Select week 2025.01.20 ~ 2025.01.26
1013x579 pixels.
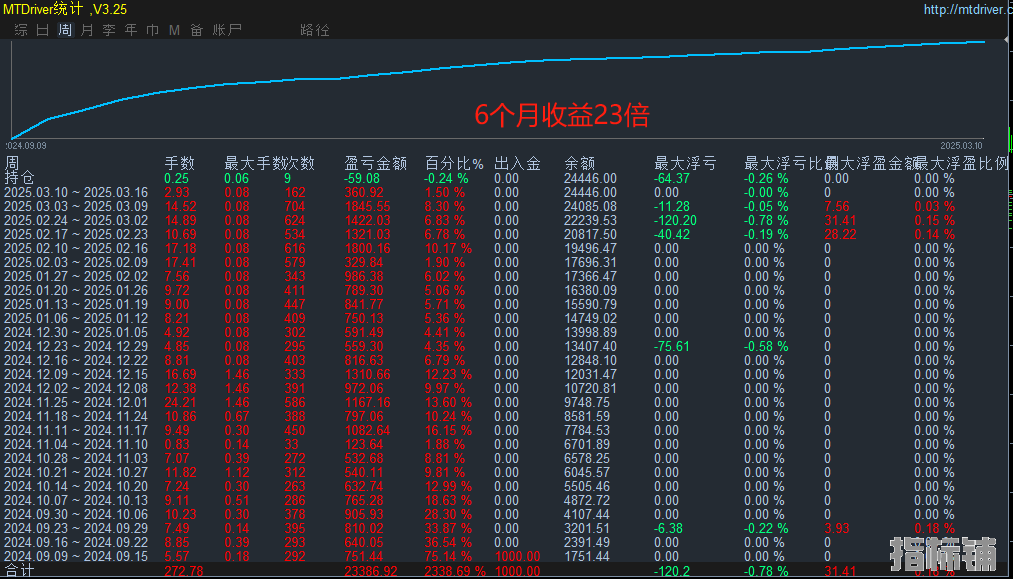[x=76, y=290]
